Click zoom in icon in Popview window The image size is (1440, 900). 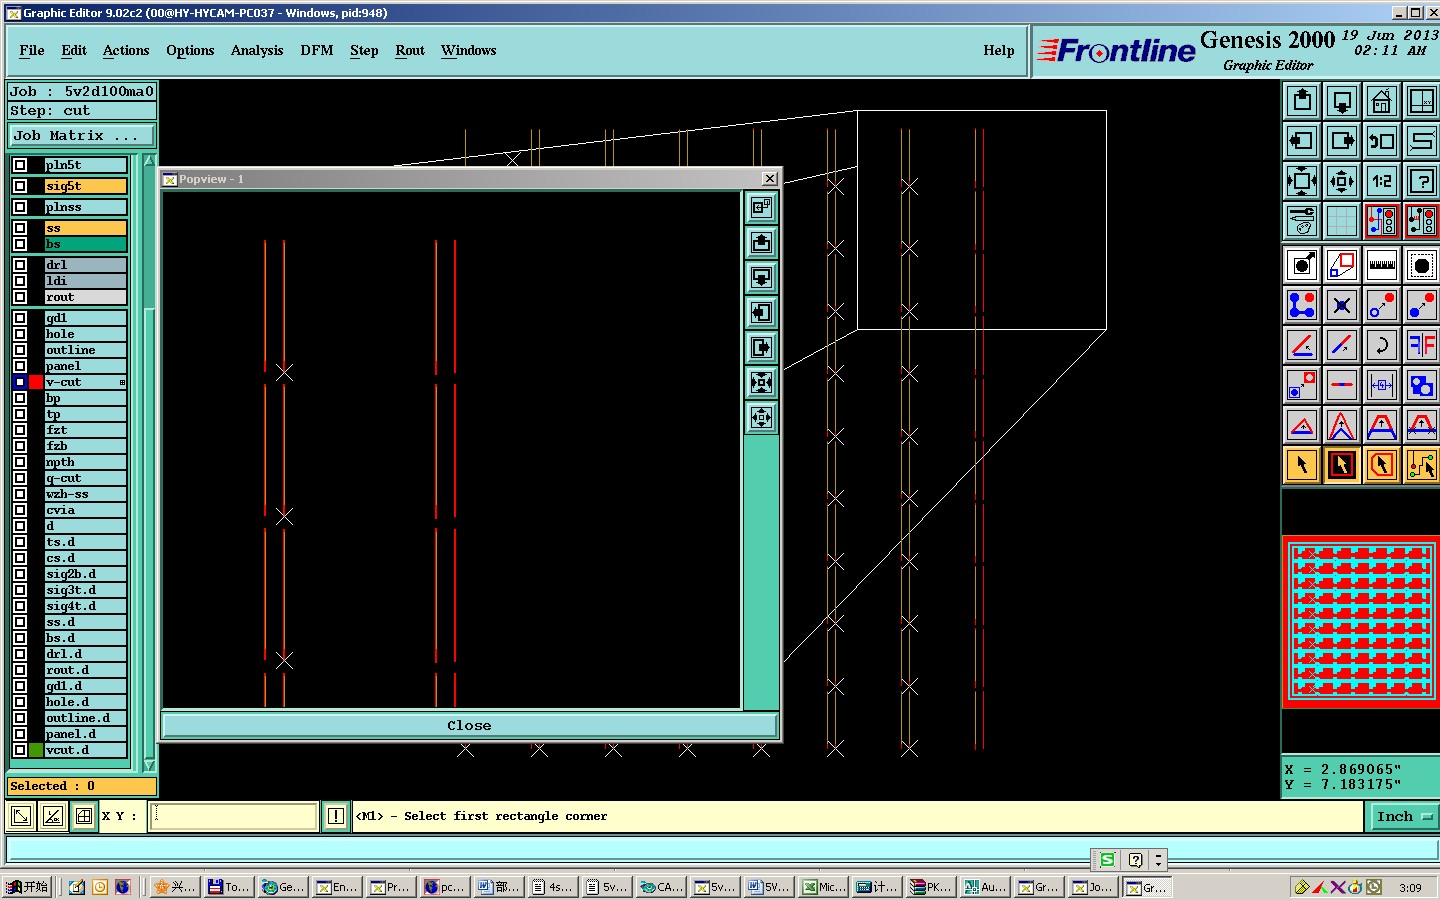click(761, 382)
